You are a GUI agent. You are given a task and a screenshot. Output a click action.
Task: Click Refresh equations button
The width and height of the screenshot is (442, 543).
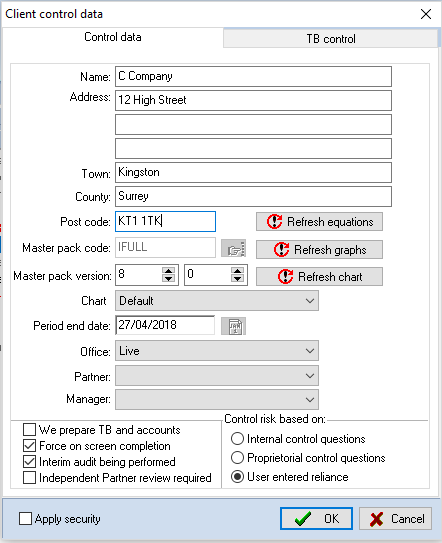pyautogui.click(x=319, y=222)
